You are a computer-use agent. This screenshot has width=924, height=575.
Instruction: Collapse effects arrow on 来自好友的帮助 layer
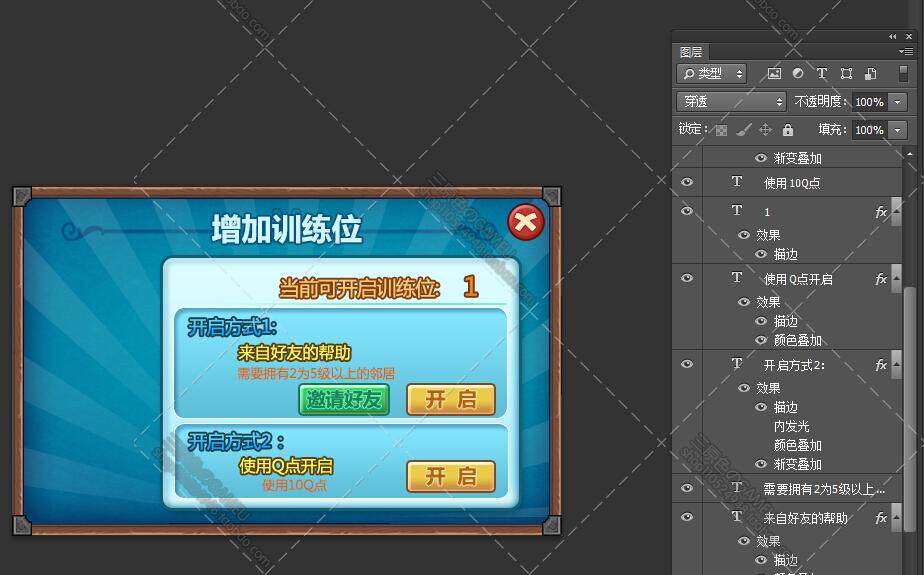(x=896, y=518)
